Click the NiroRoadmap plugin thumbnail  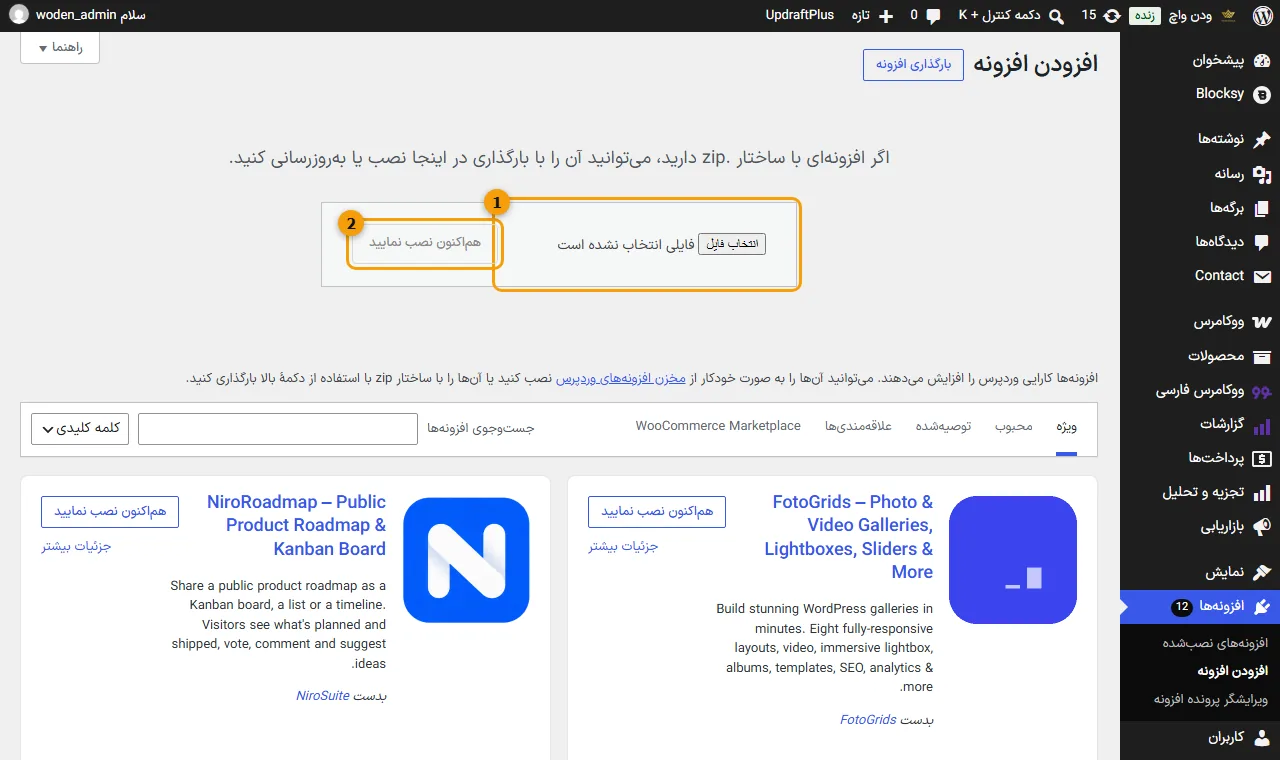click(x=466, y=560)
